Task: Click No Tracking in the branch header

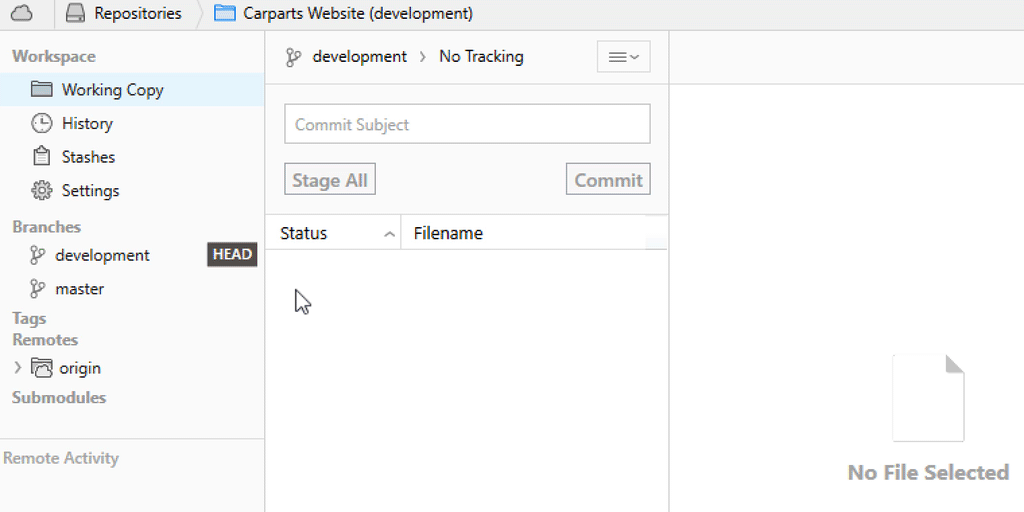Action: click(x=481, y=56)
